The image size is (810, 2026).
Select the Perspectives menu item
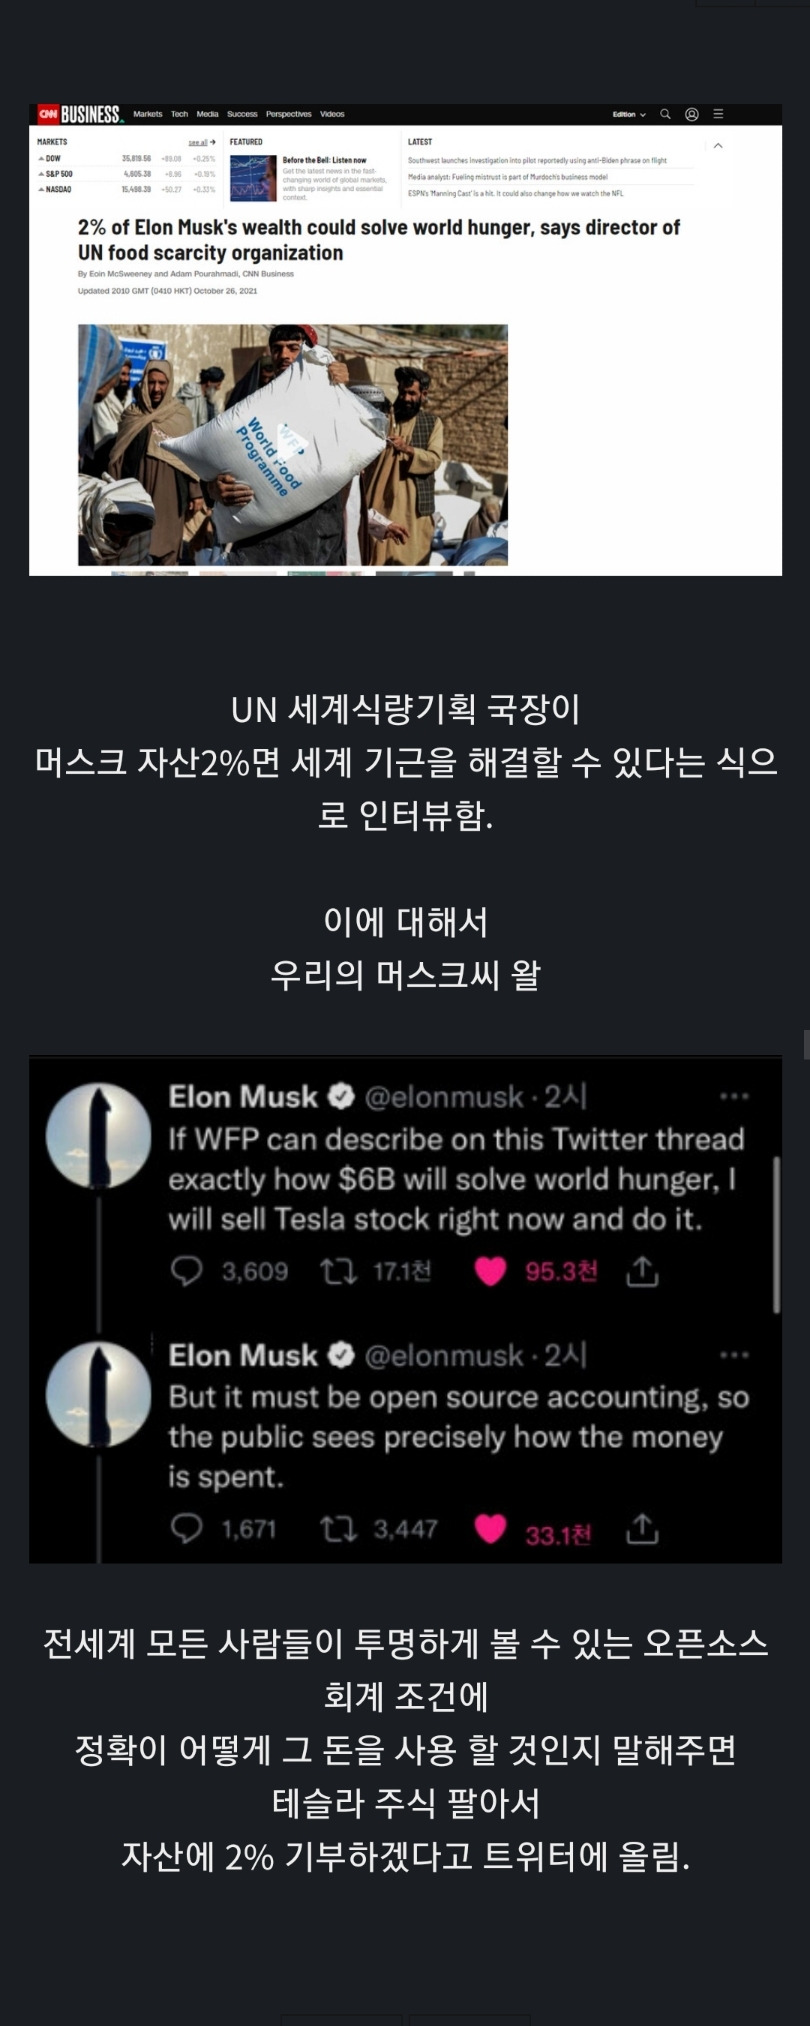288,114
